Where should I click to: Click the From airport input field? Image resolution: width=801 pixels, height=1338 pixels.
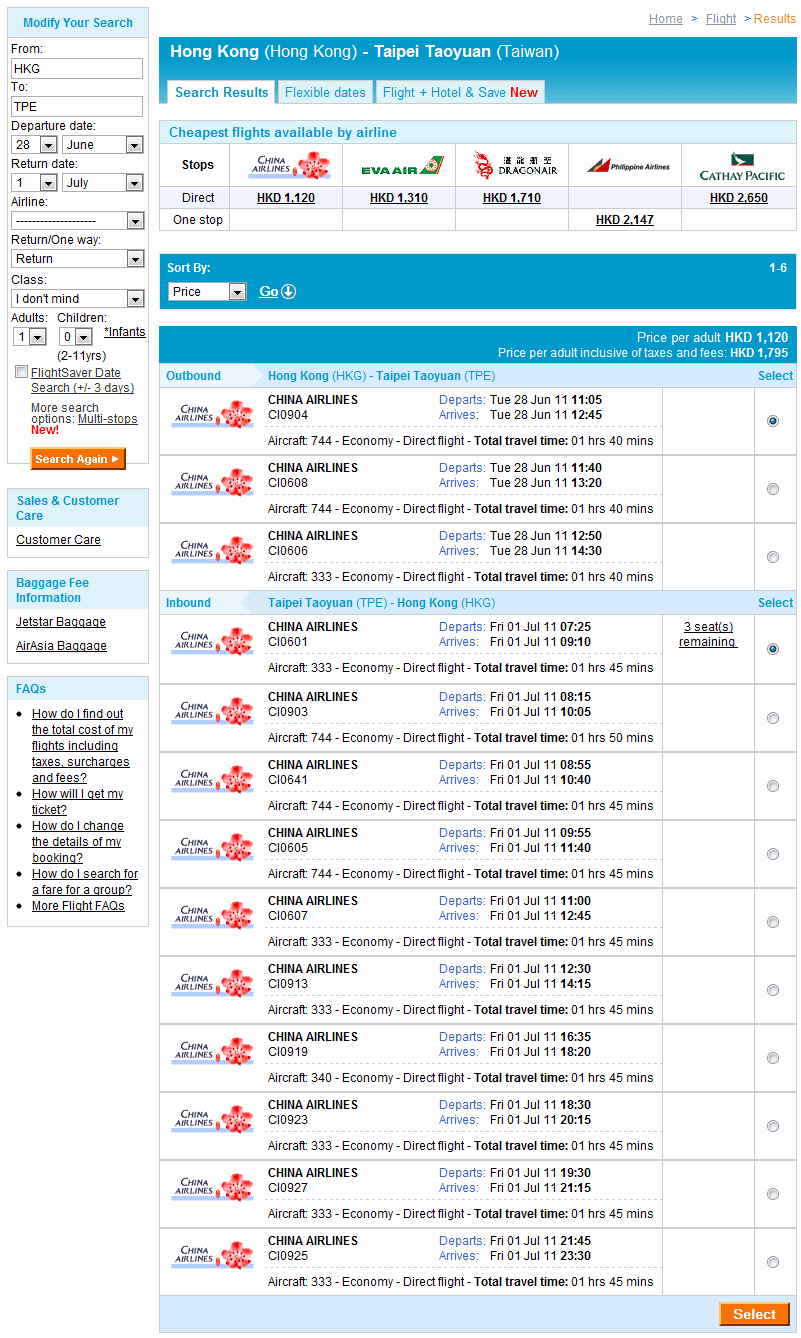(77, 69)
